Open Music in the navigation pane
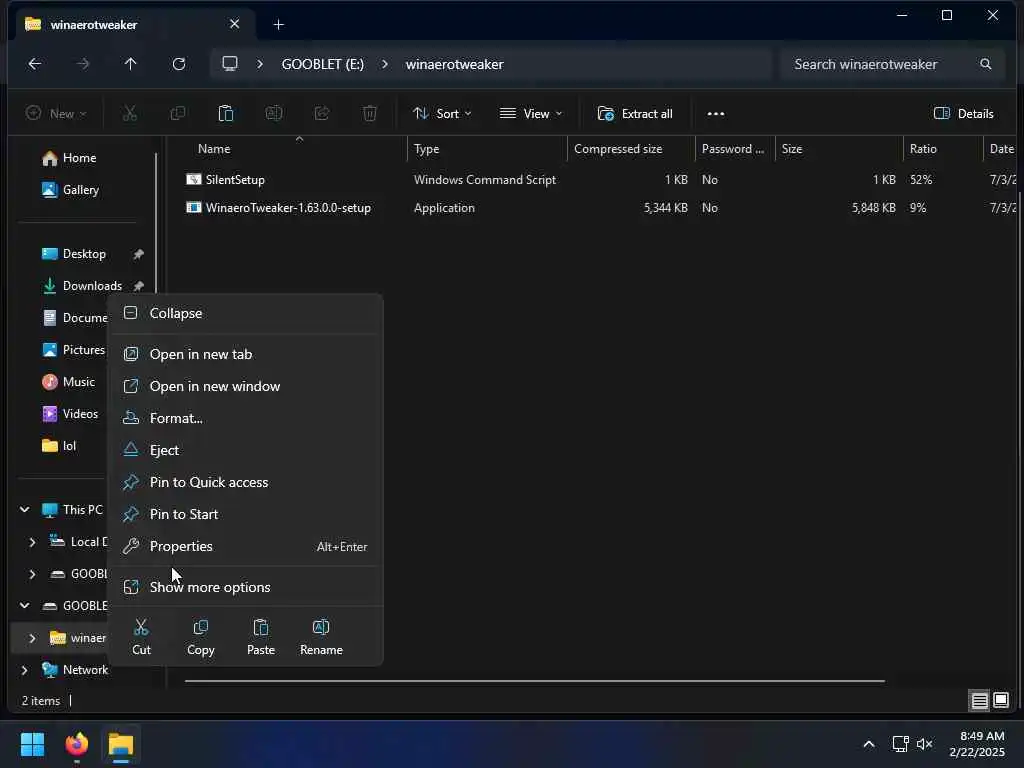Screen dimensions: 1024x768 (78, 382)
